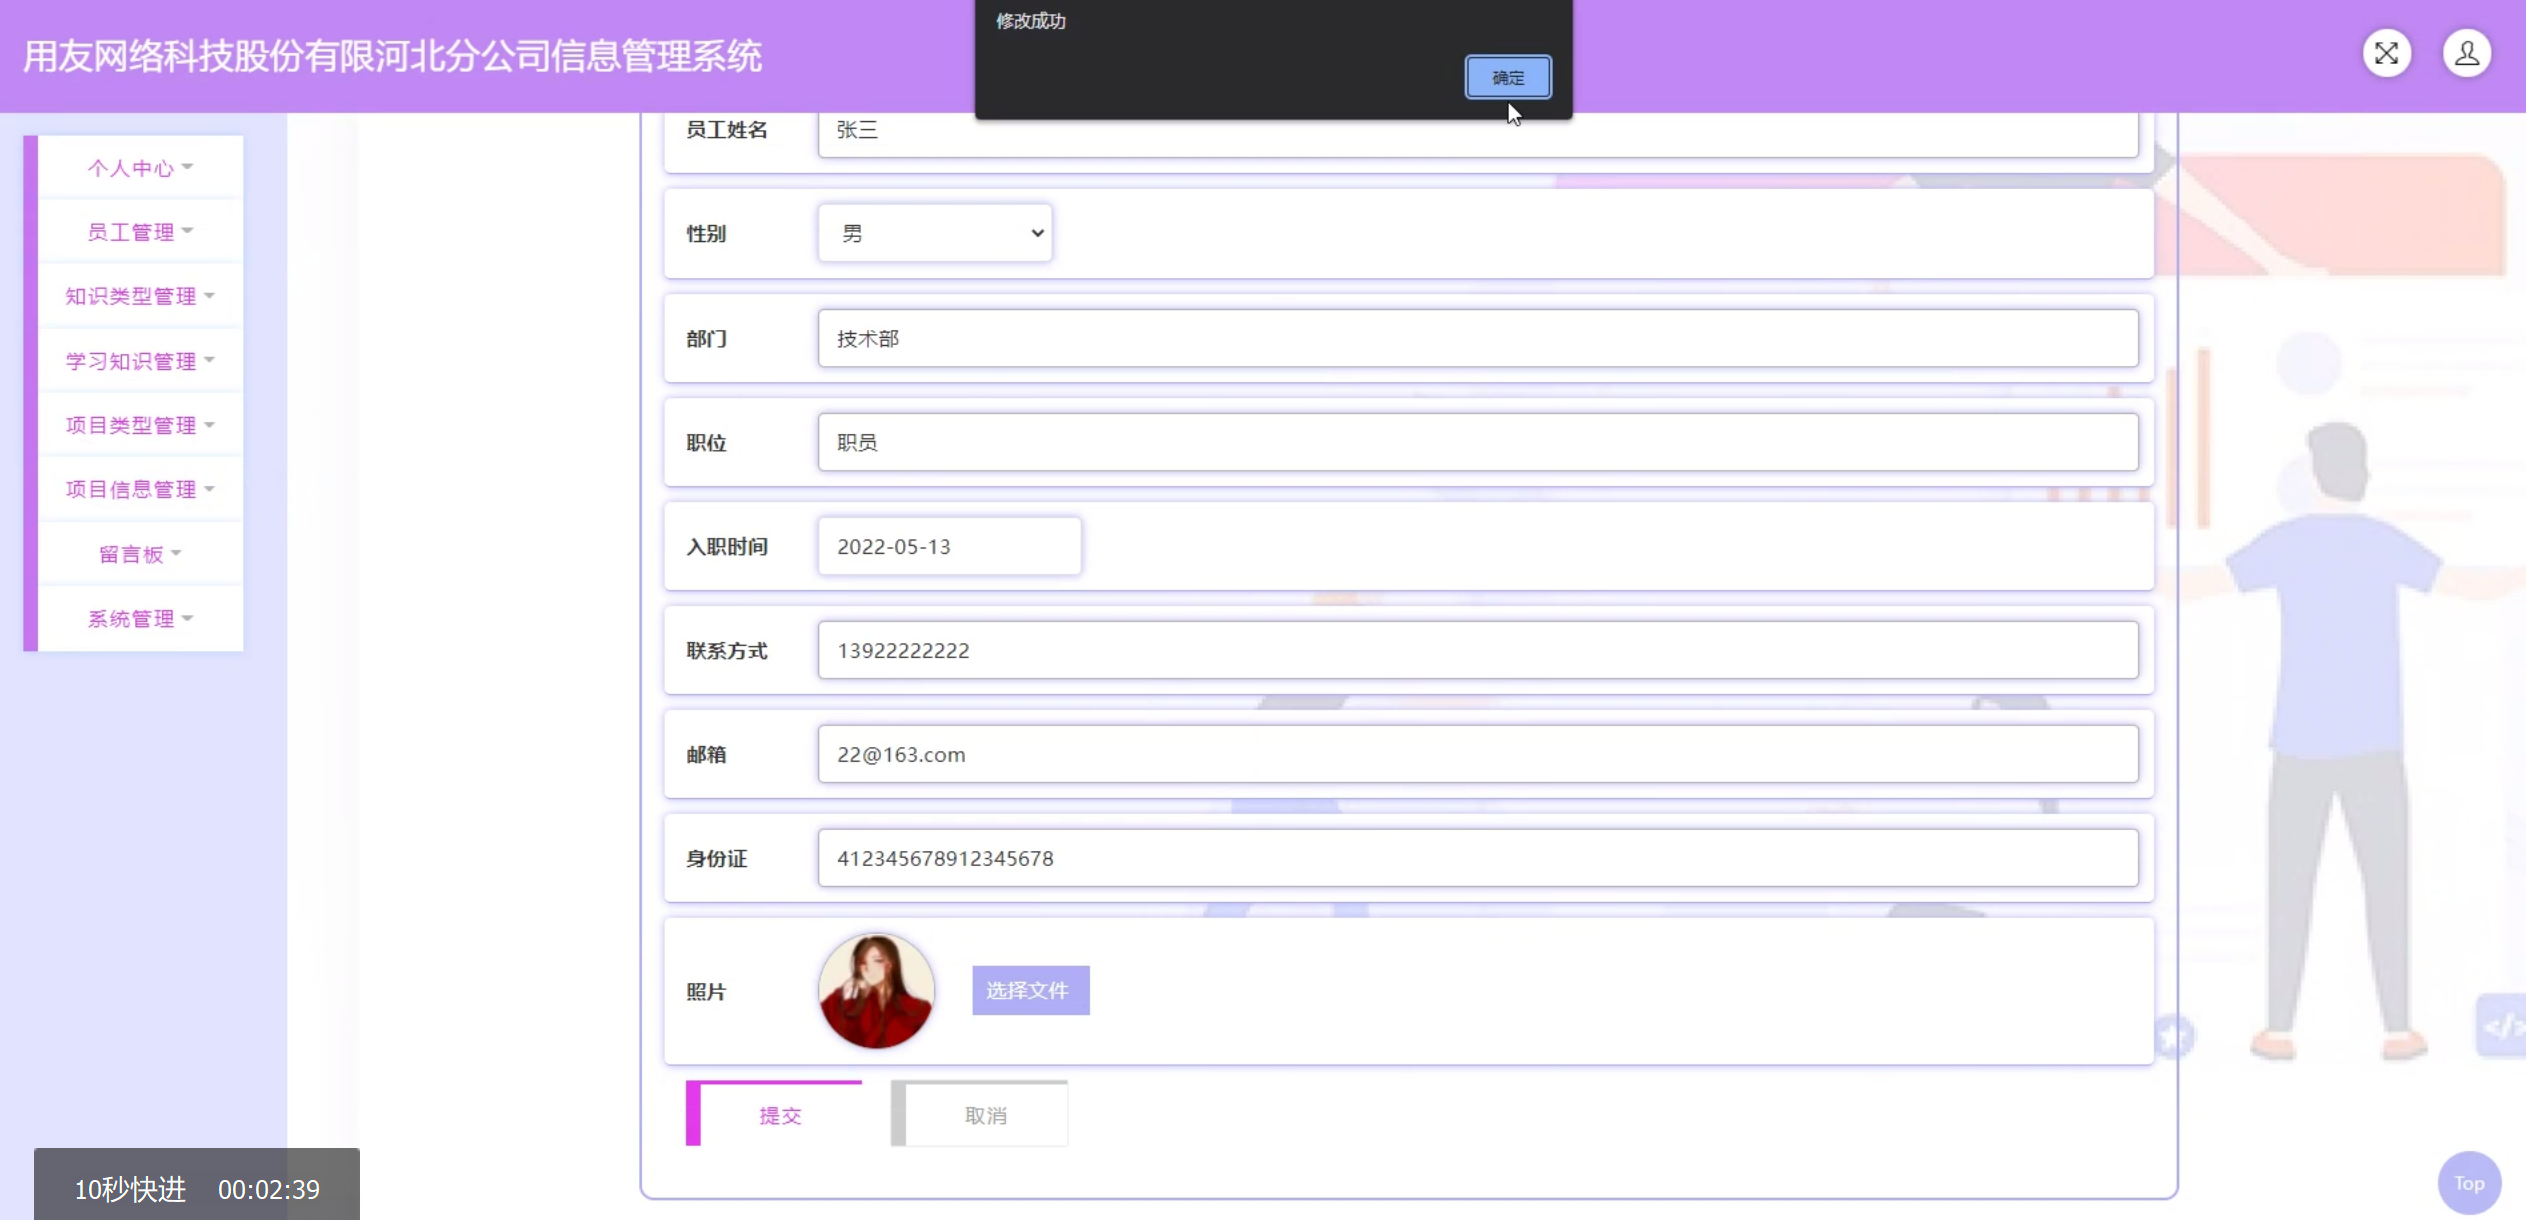
Task: Click the 取消 cancel button
Action: point(984,1115)
